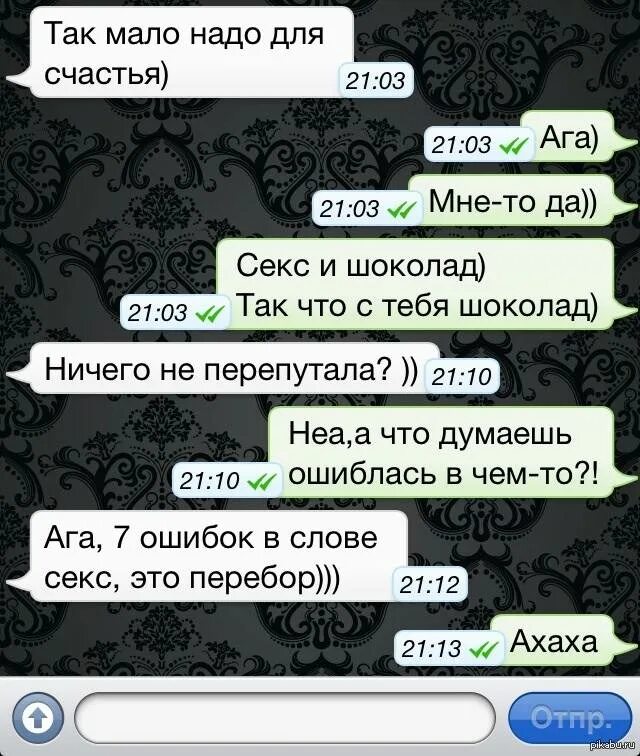Tap the 'Мне-то да))' message bubble
Viewport: 640px width, 756px height.
(512, 201)
